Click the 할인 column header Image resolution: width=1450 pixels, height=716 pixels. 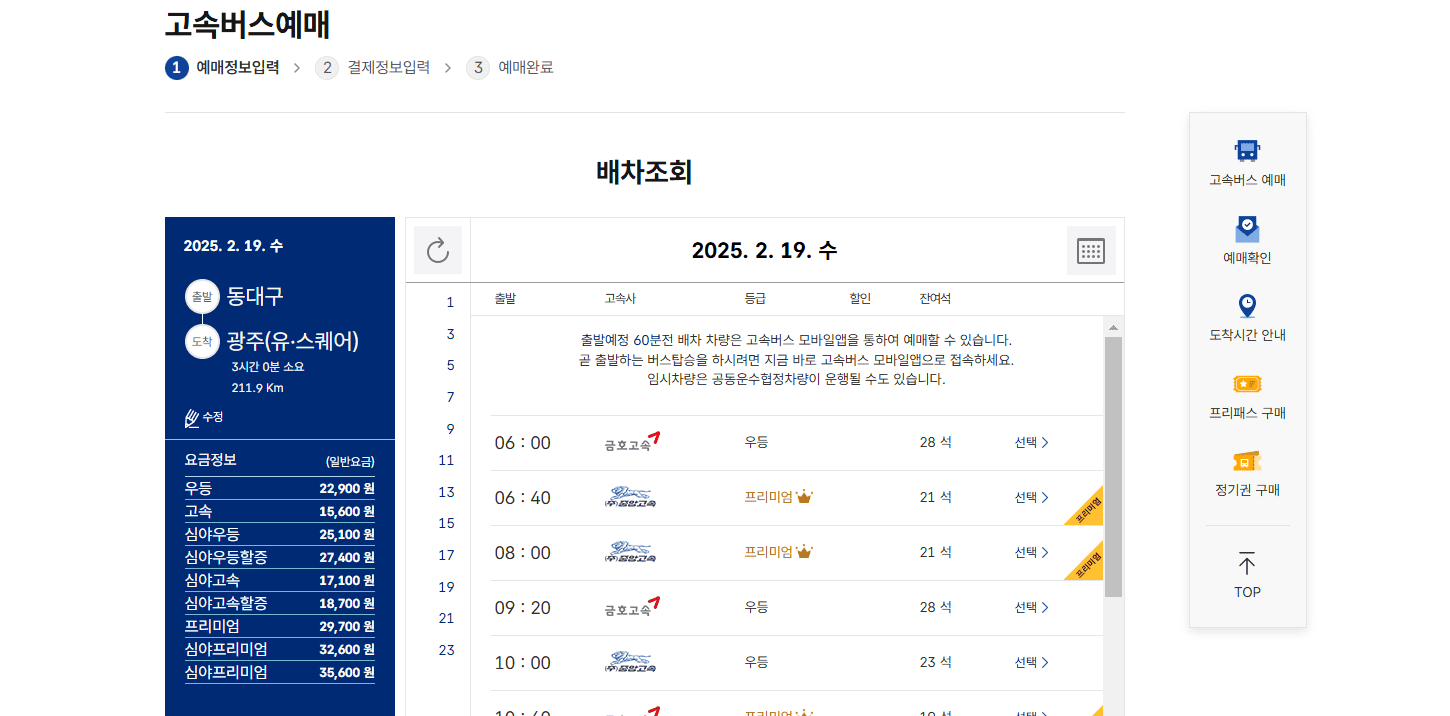click(860, 299)
